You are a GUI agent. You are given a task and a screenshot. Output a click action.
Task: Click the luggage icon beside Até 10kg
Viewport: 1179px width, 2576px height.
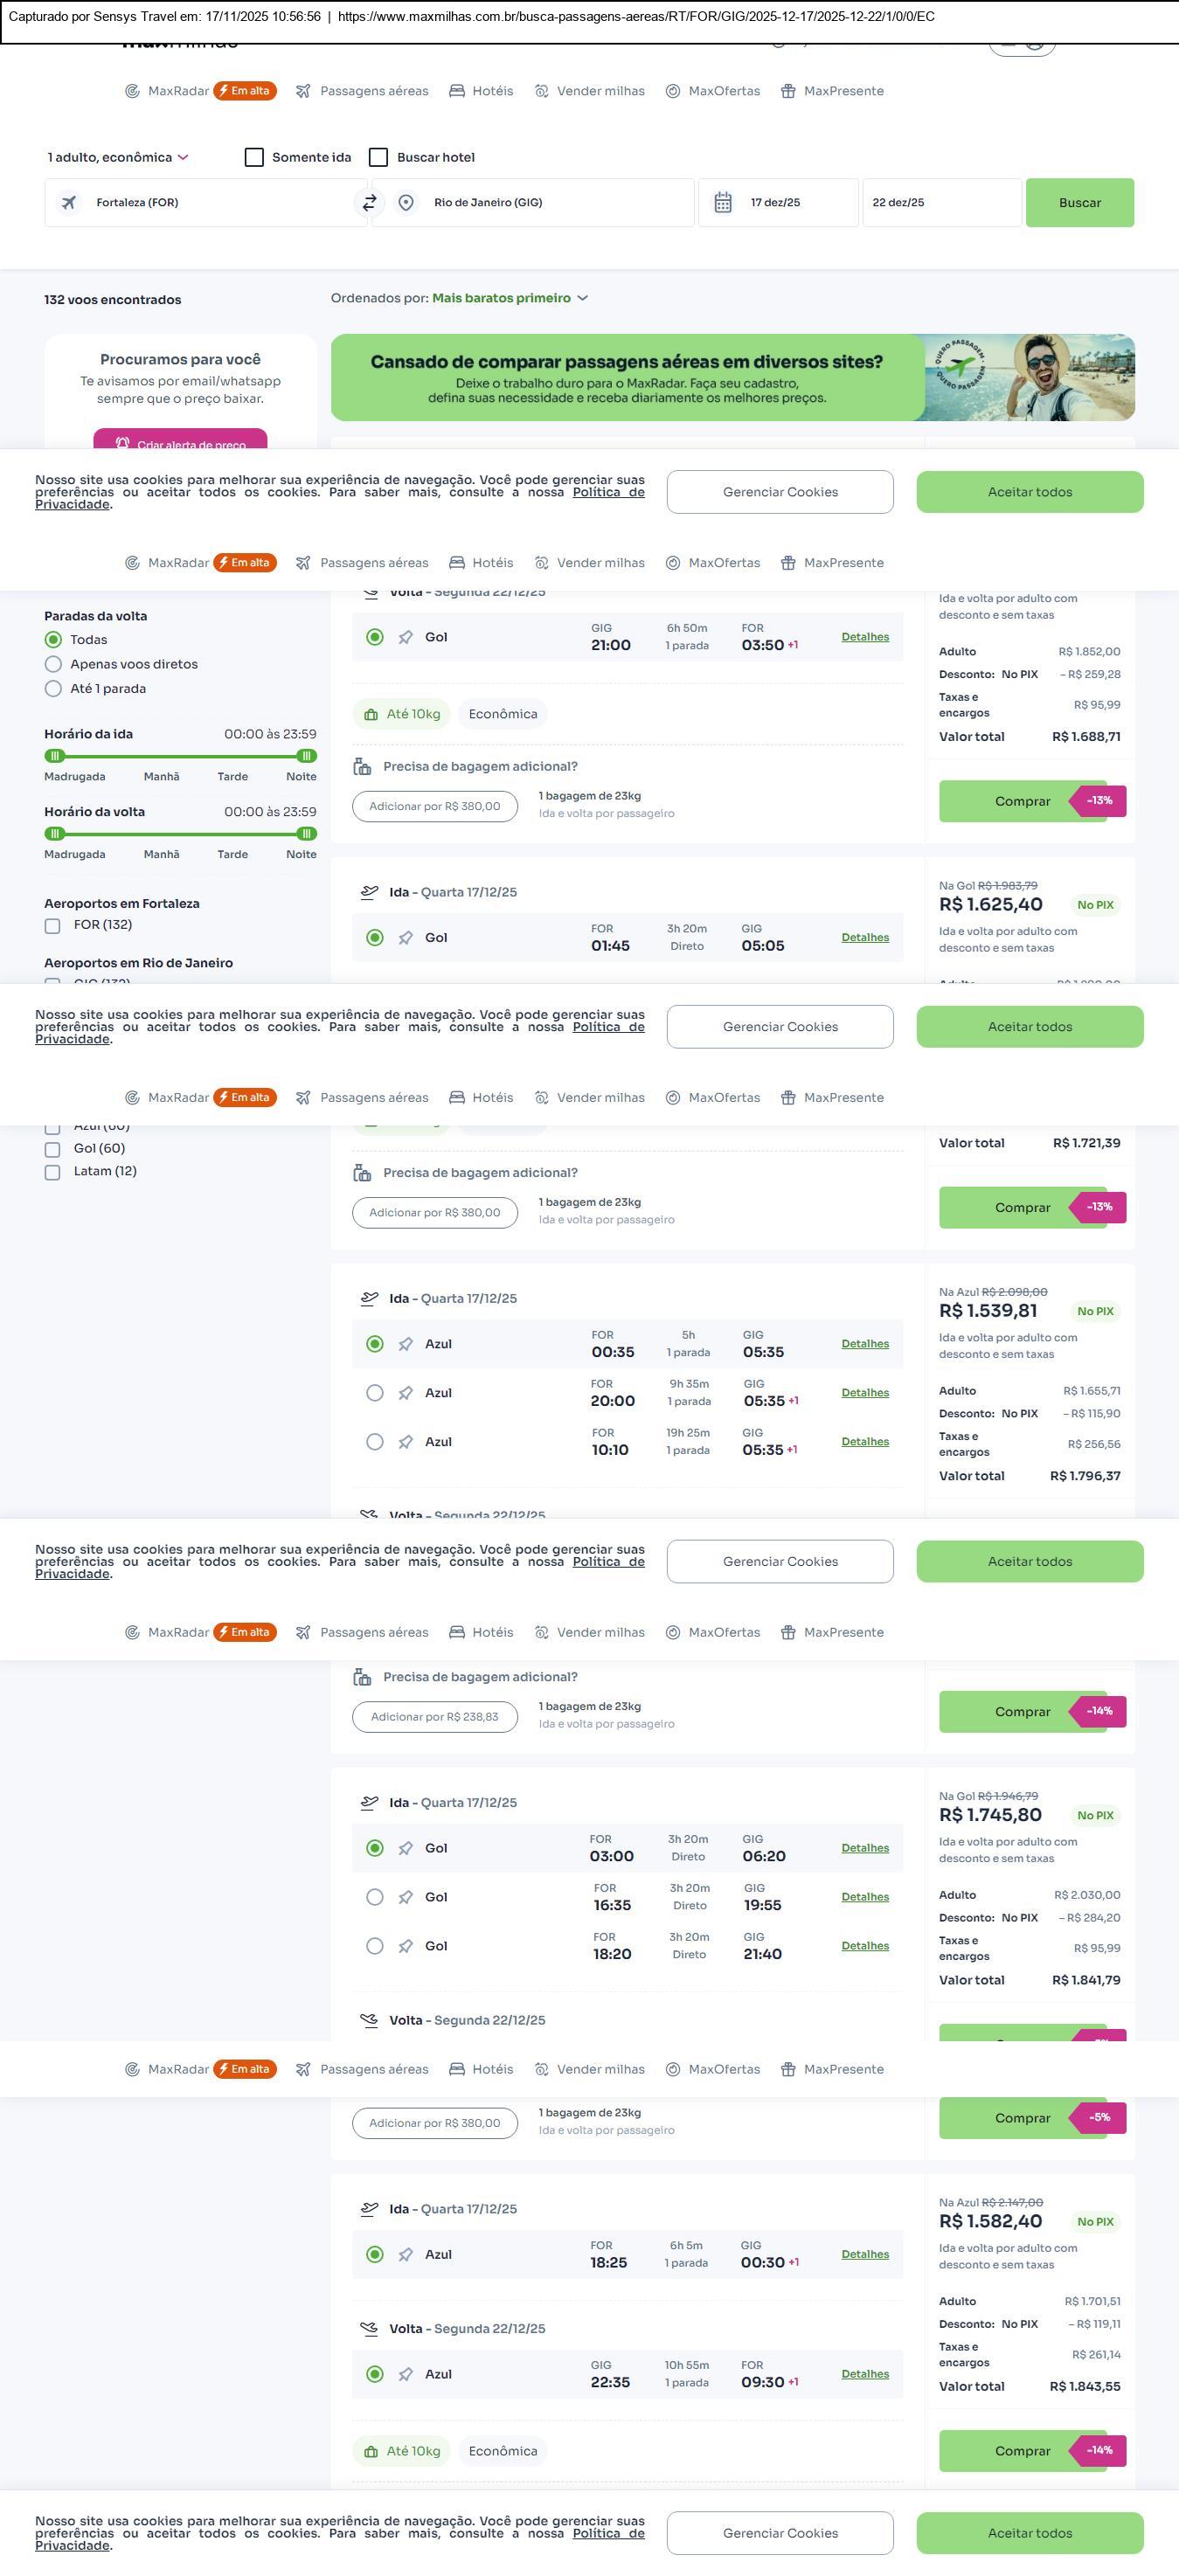pos(371,714)
